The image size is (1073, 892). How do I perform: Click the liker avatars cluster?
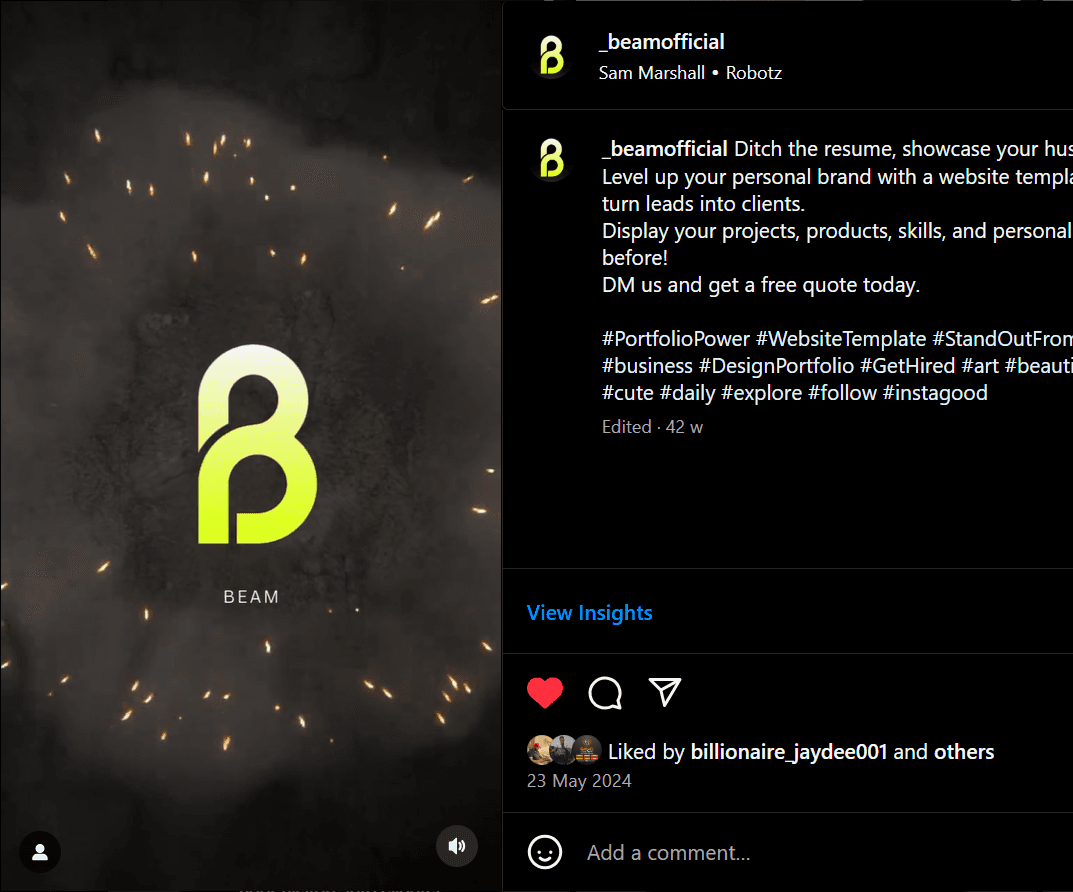[564, 750]
